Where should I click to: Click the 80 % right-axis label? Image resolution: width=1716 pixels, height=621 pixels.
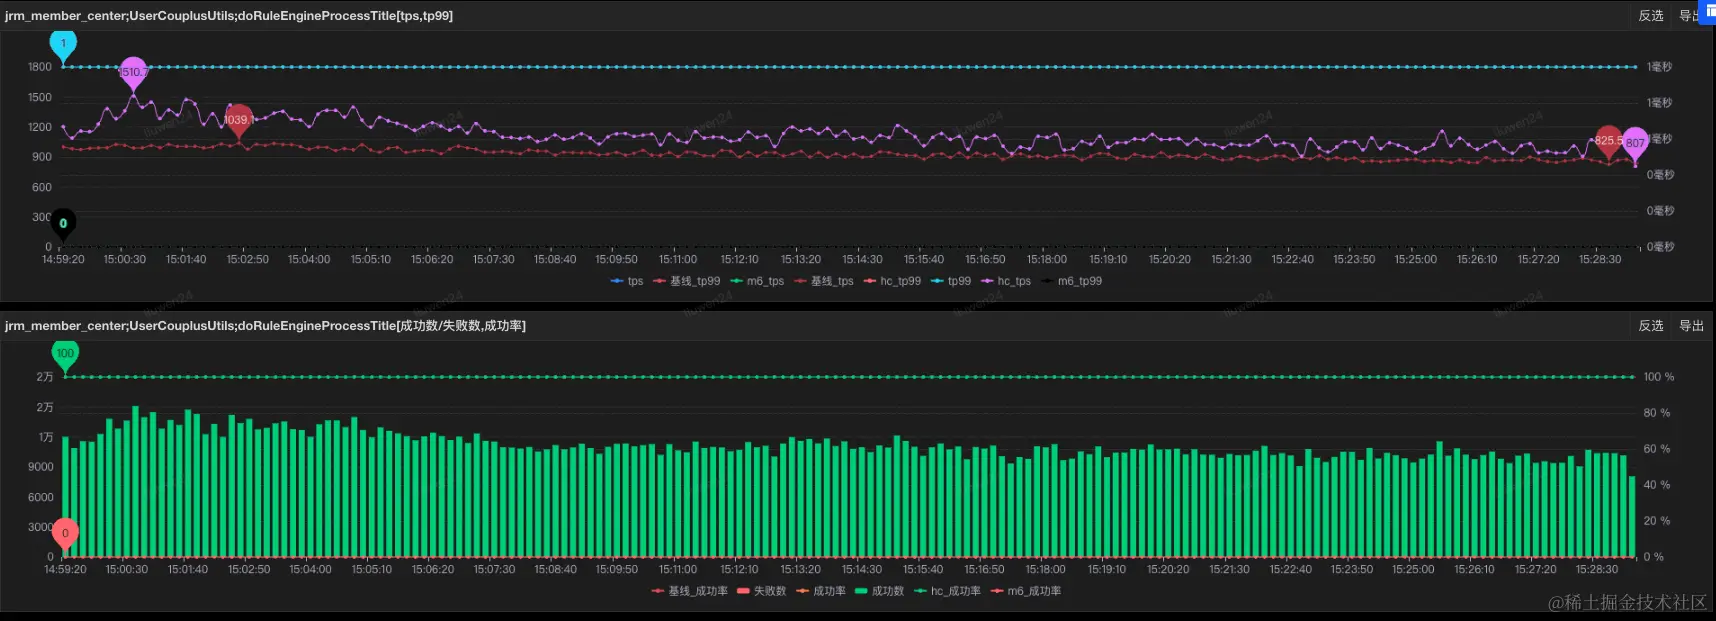[1656, 413]
